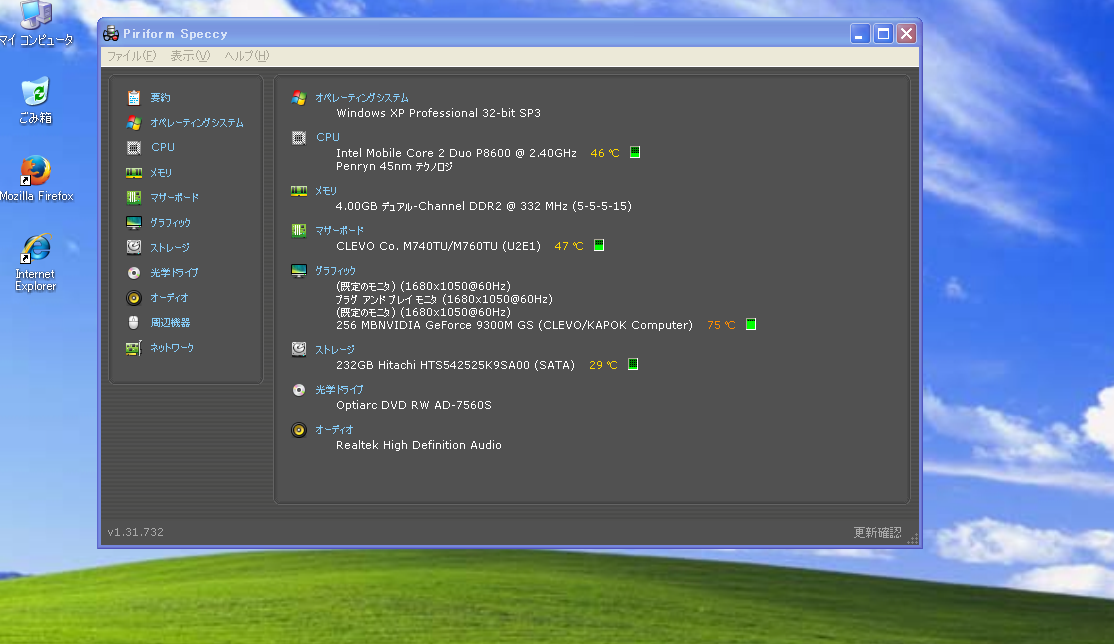This screenshot has height=644, width=1114.
Task: Click the 46 ℃ CPU temperature value
Action: click(x=605, y=153)
